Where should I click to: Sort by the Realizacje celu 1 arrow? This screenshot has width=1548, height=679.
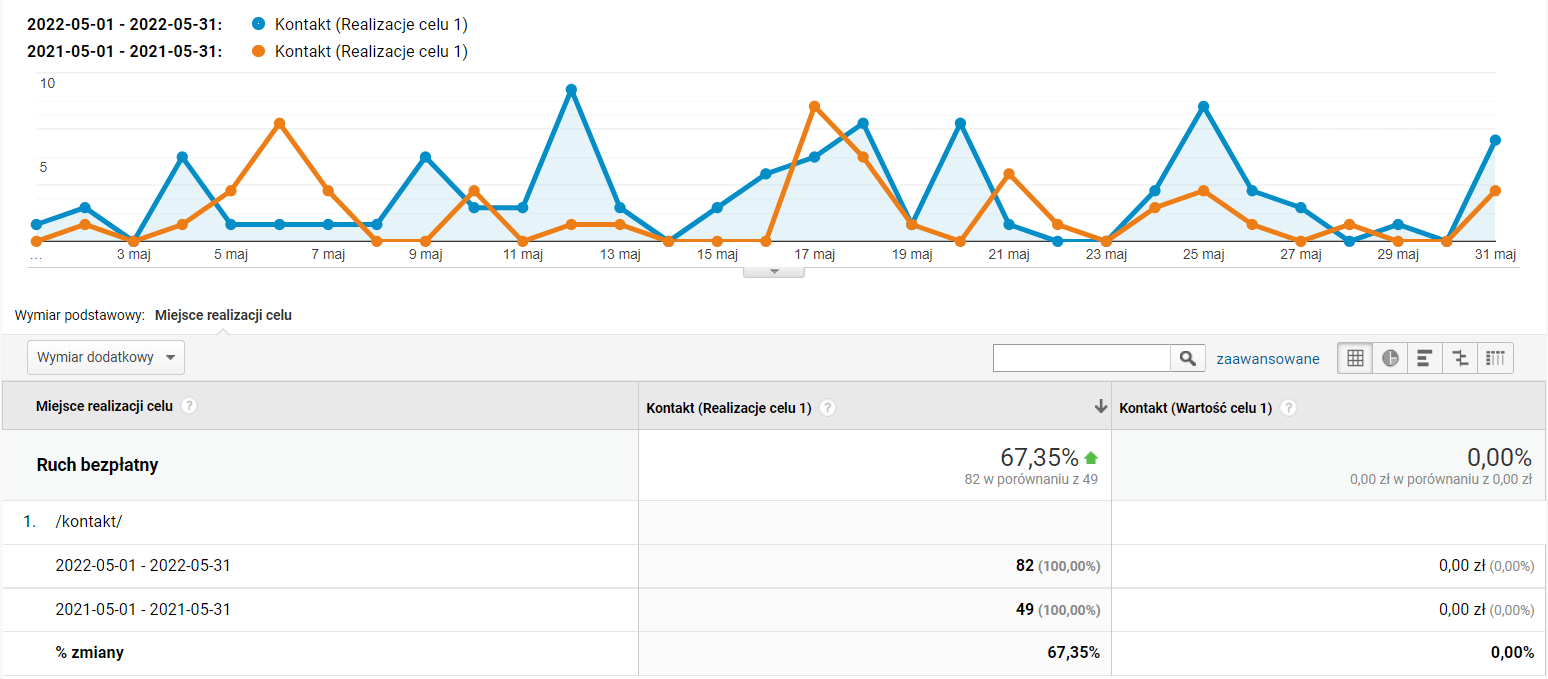coord(1100,406)
